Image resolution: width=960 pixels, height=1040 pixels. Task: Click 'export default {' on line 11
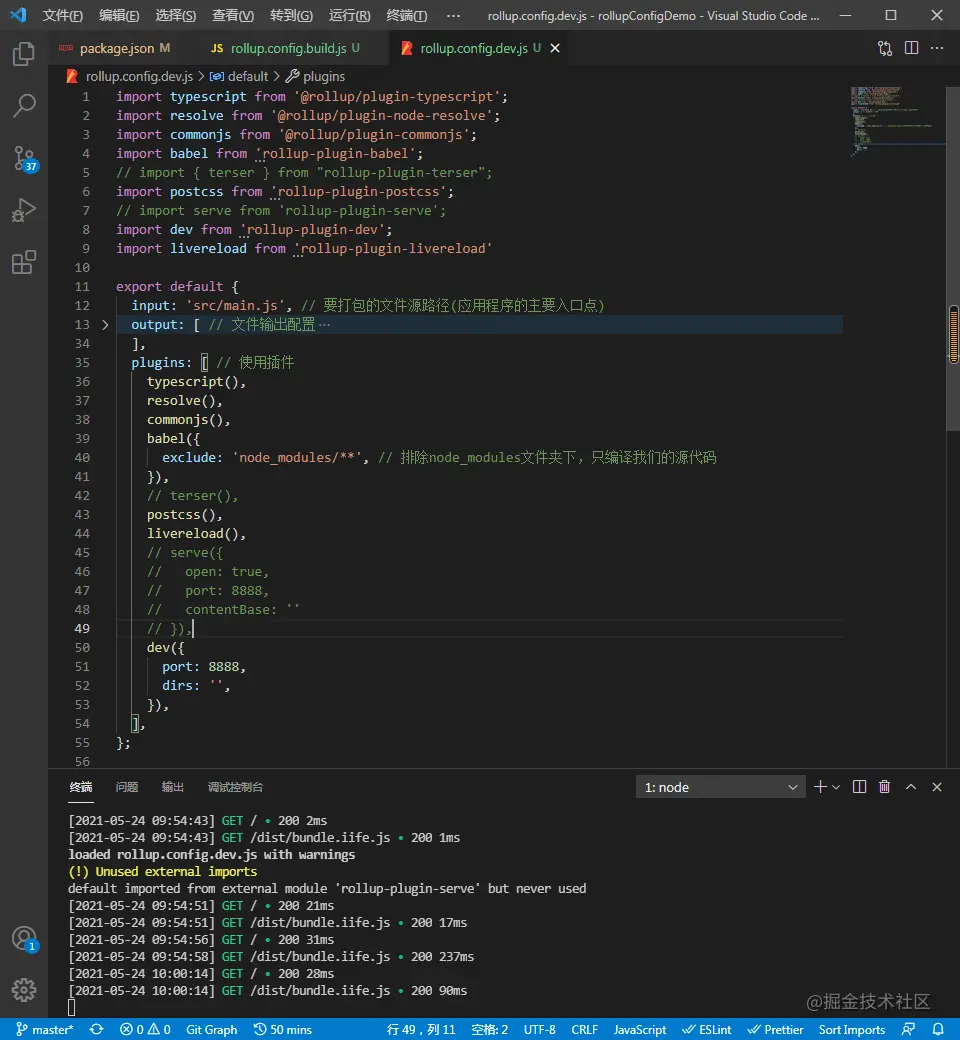[x=177, y=287]
